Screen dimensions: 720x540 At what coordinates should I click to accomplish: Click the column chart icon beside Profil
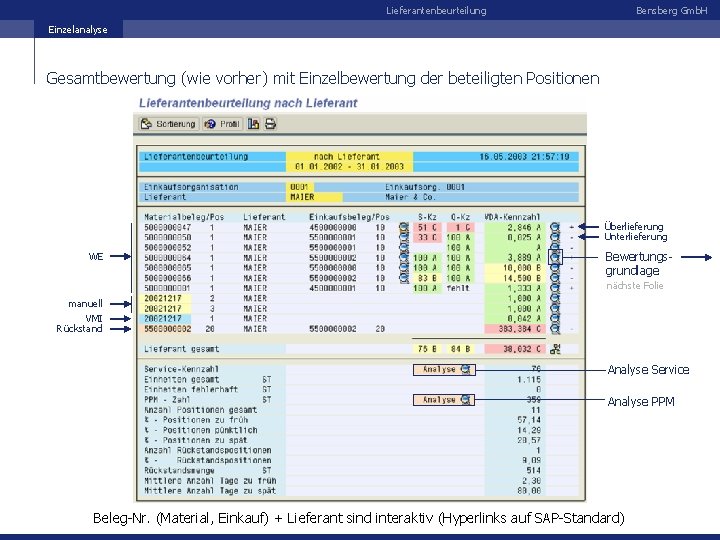coord(253,124)
